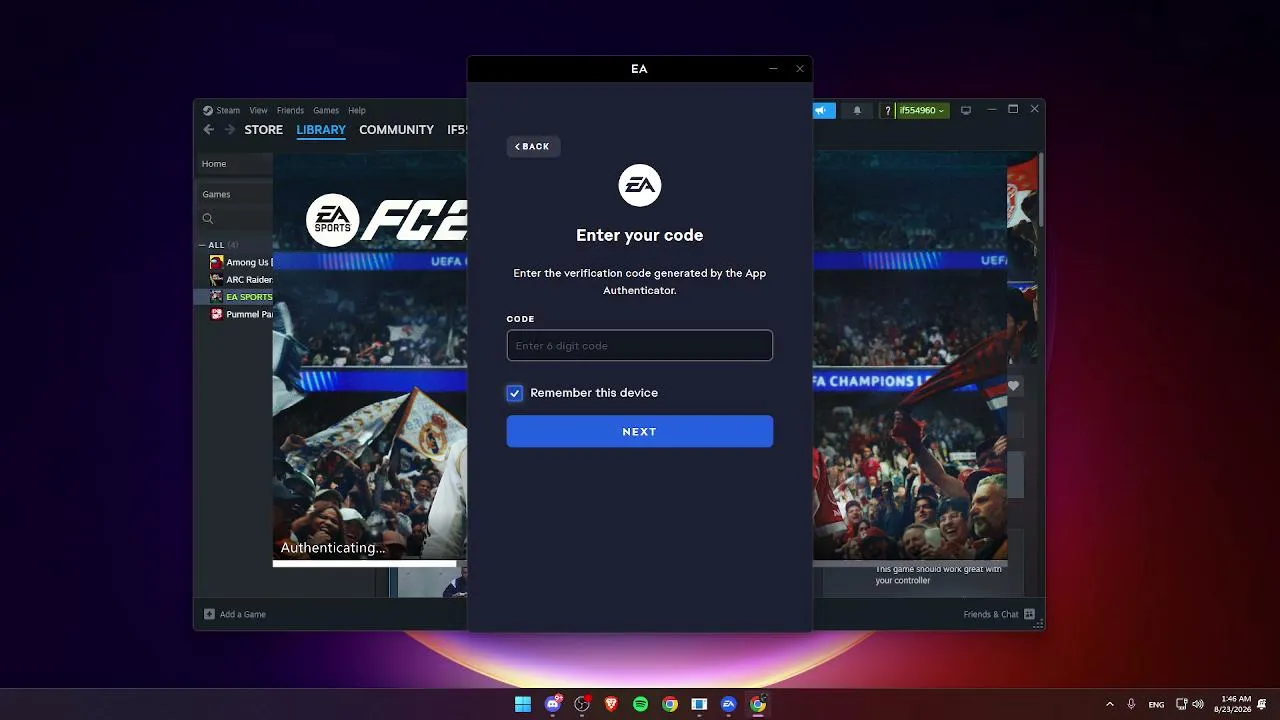Open the Steam menu in the Steam window
Viewport: 1280px width, 720px height.
222,110
